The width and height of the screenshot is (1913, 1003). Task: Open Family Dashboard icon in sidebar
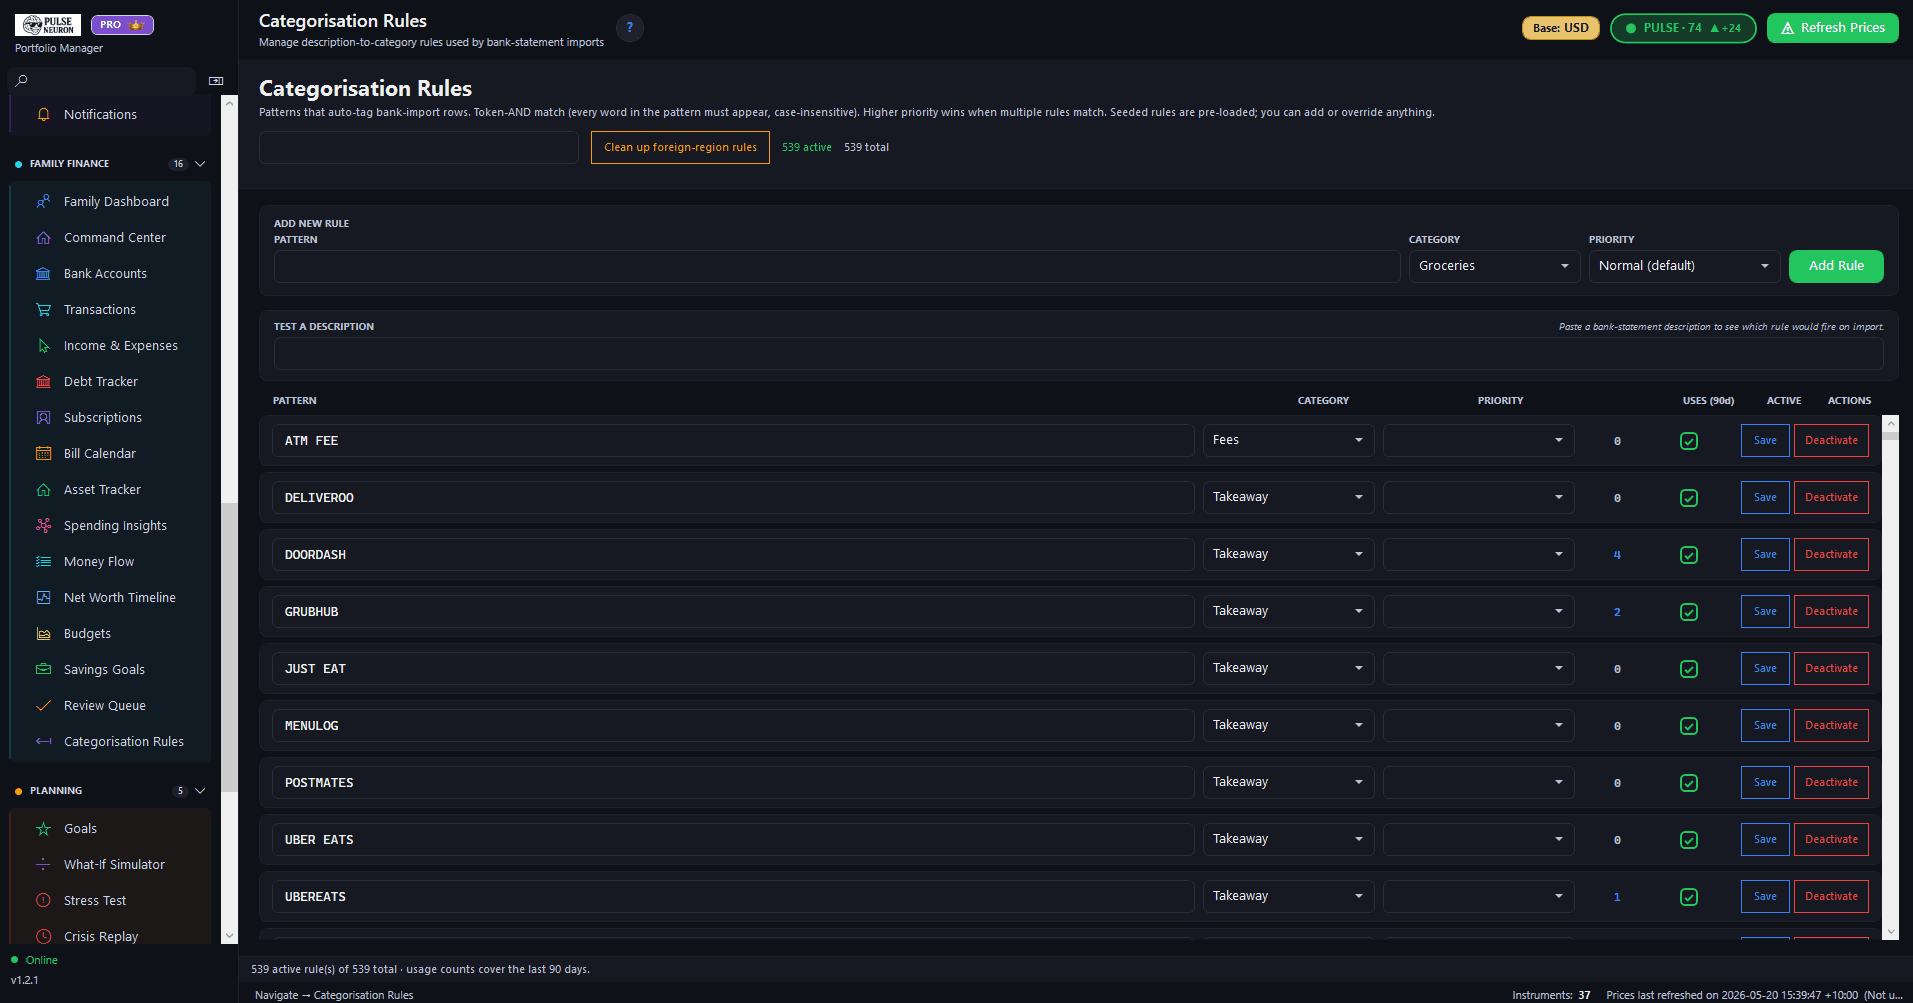point(43,202)
